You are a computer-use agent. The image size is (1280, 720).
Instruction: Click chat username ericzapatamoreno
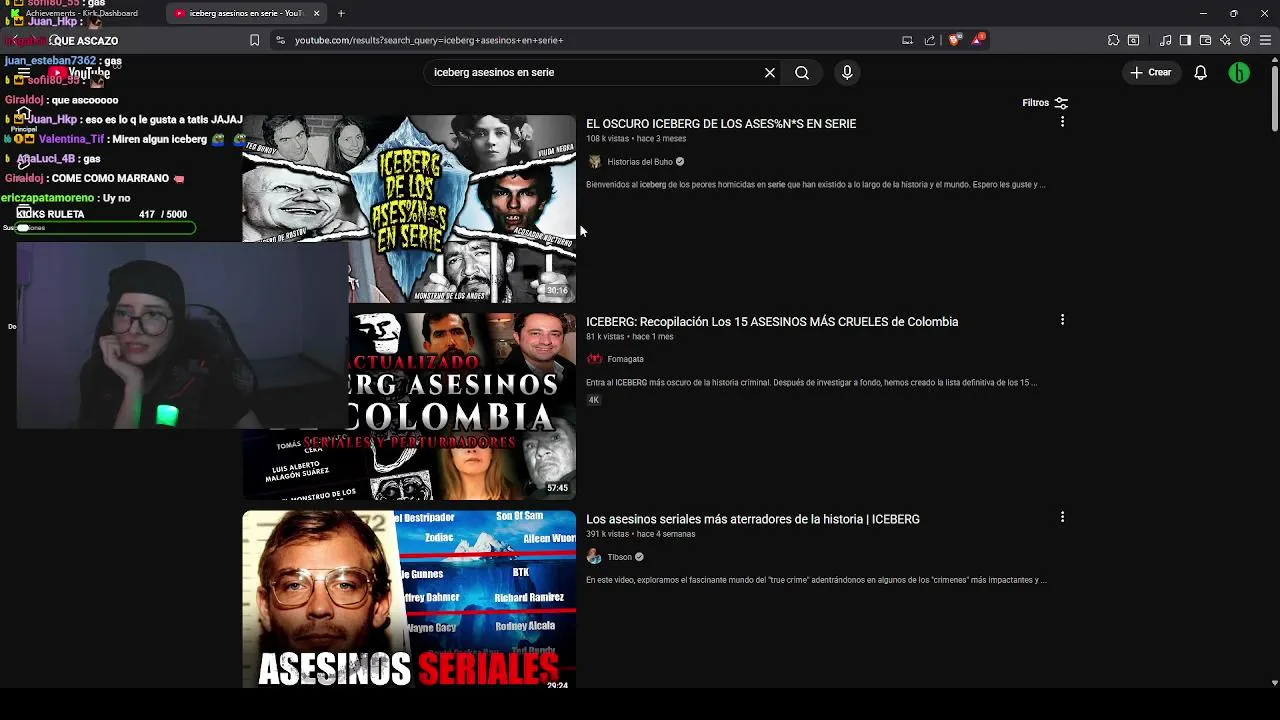(48, 198)
